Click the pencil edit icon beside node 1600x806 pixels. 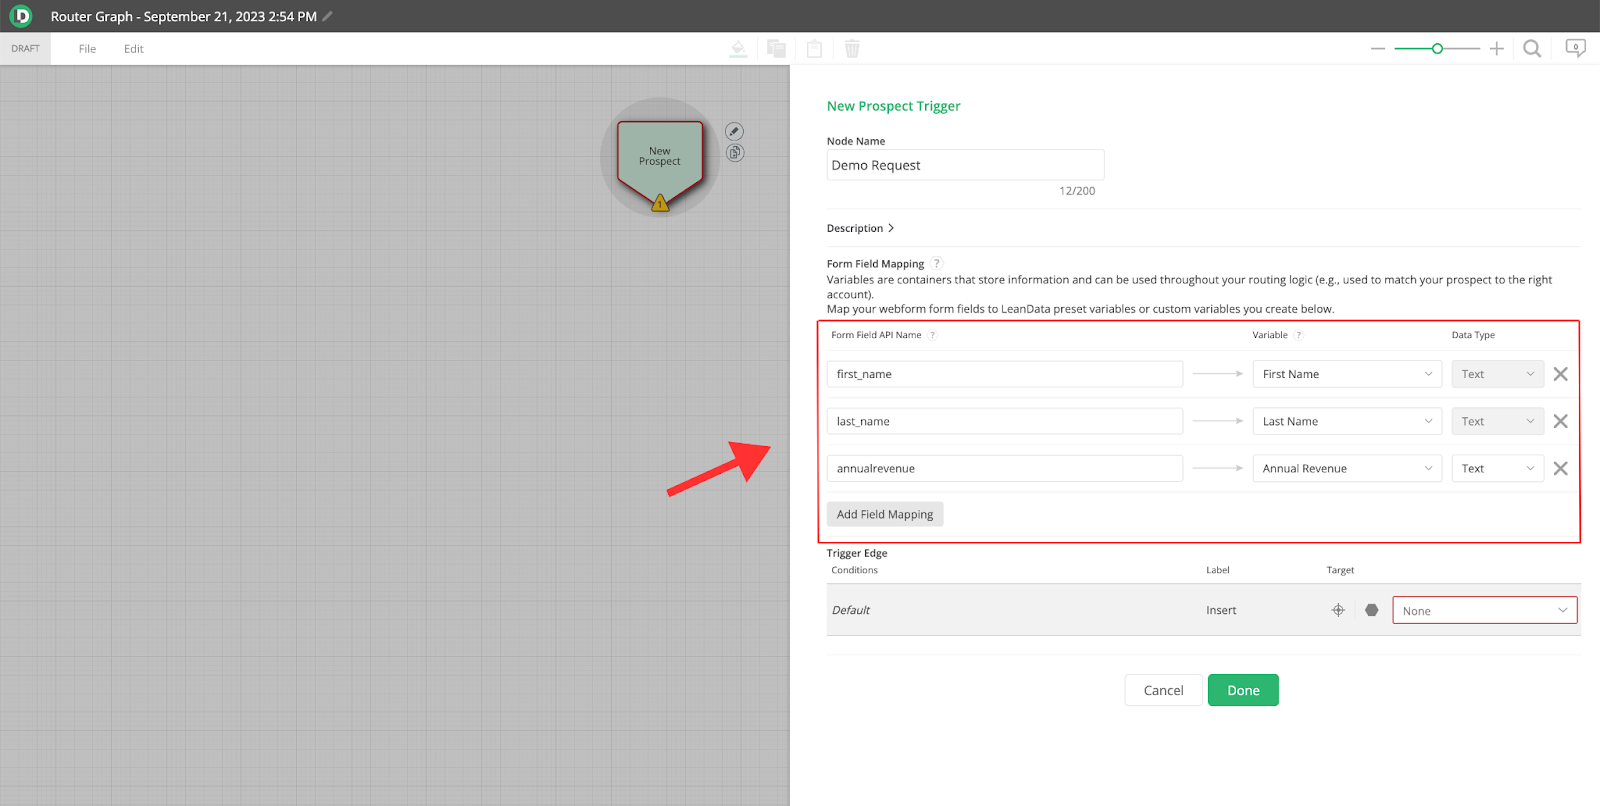pyautogui.click(x=734, y=132)
